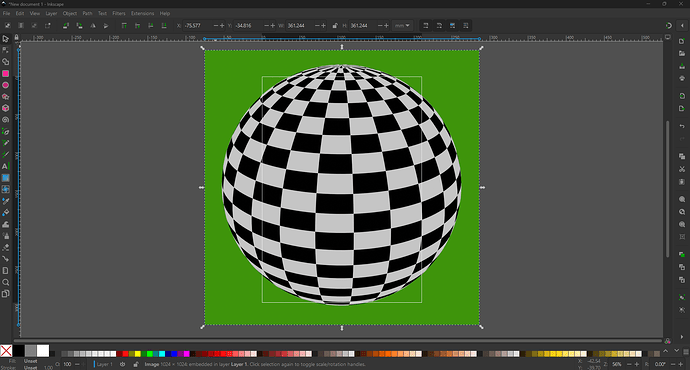The image size is (690, 370).
Task: Toggle Layer 1 visibility eye
Action: 122,364
